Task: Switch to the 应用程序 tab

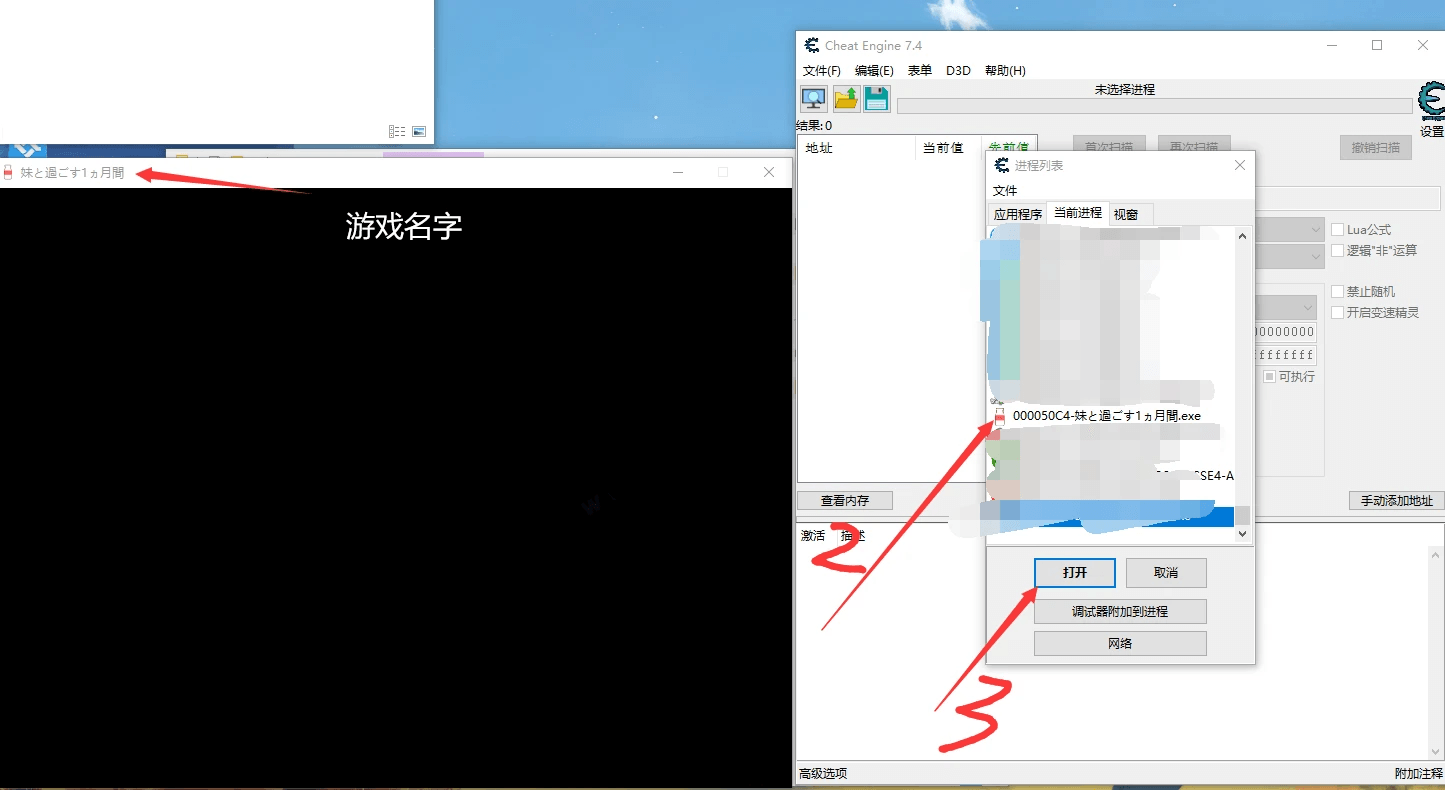Action: point(1017,214)
